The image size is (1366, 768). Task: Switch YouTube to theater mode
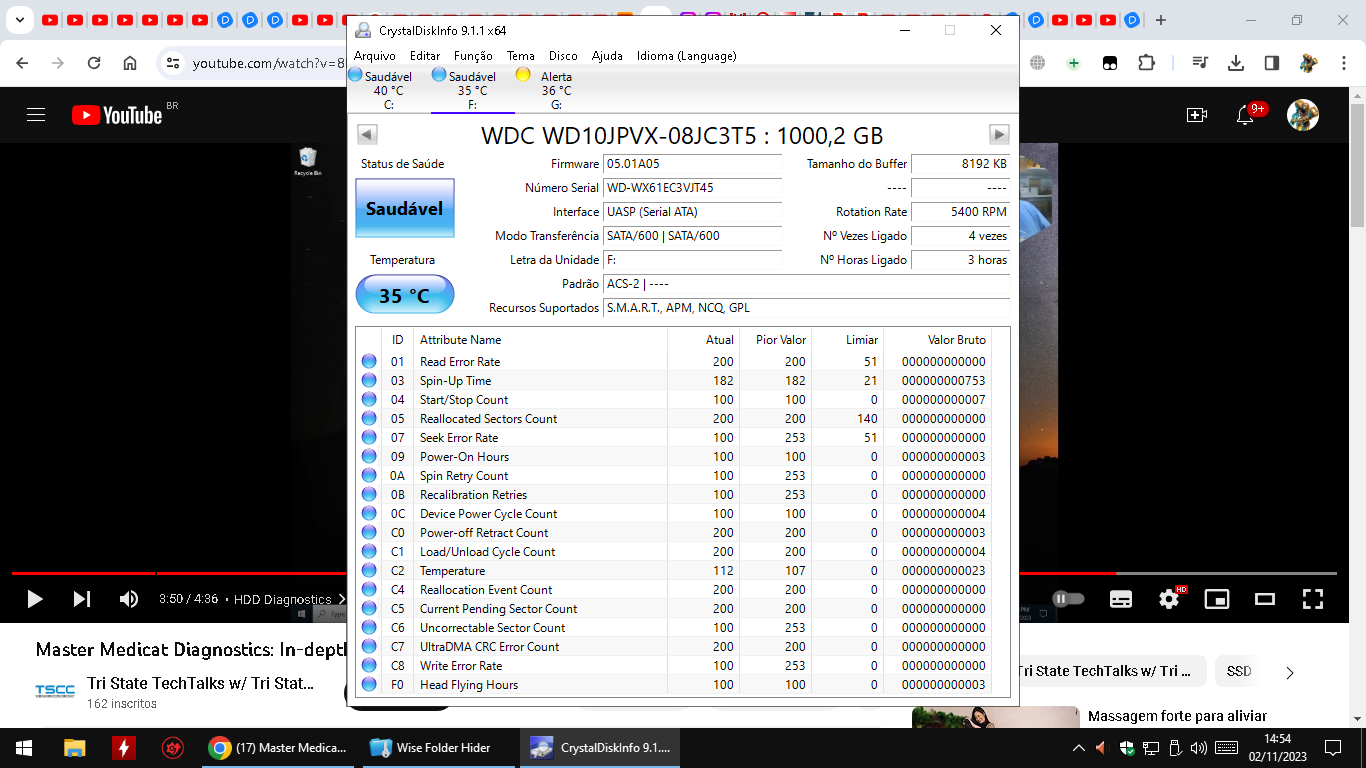(1265, 599)
